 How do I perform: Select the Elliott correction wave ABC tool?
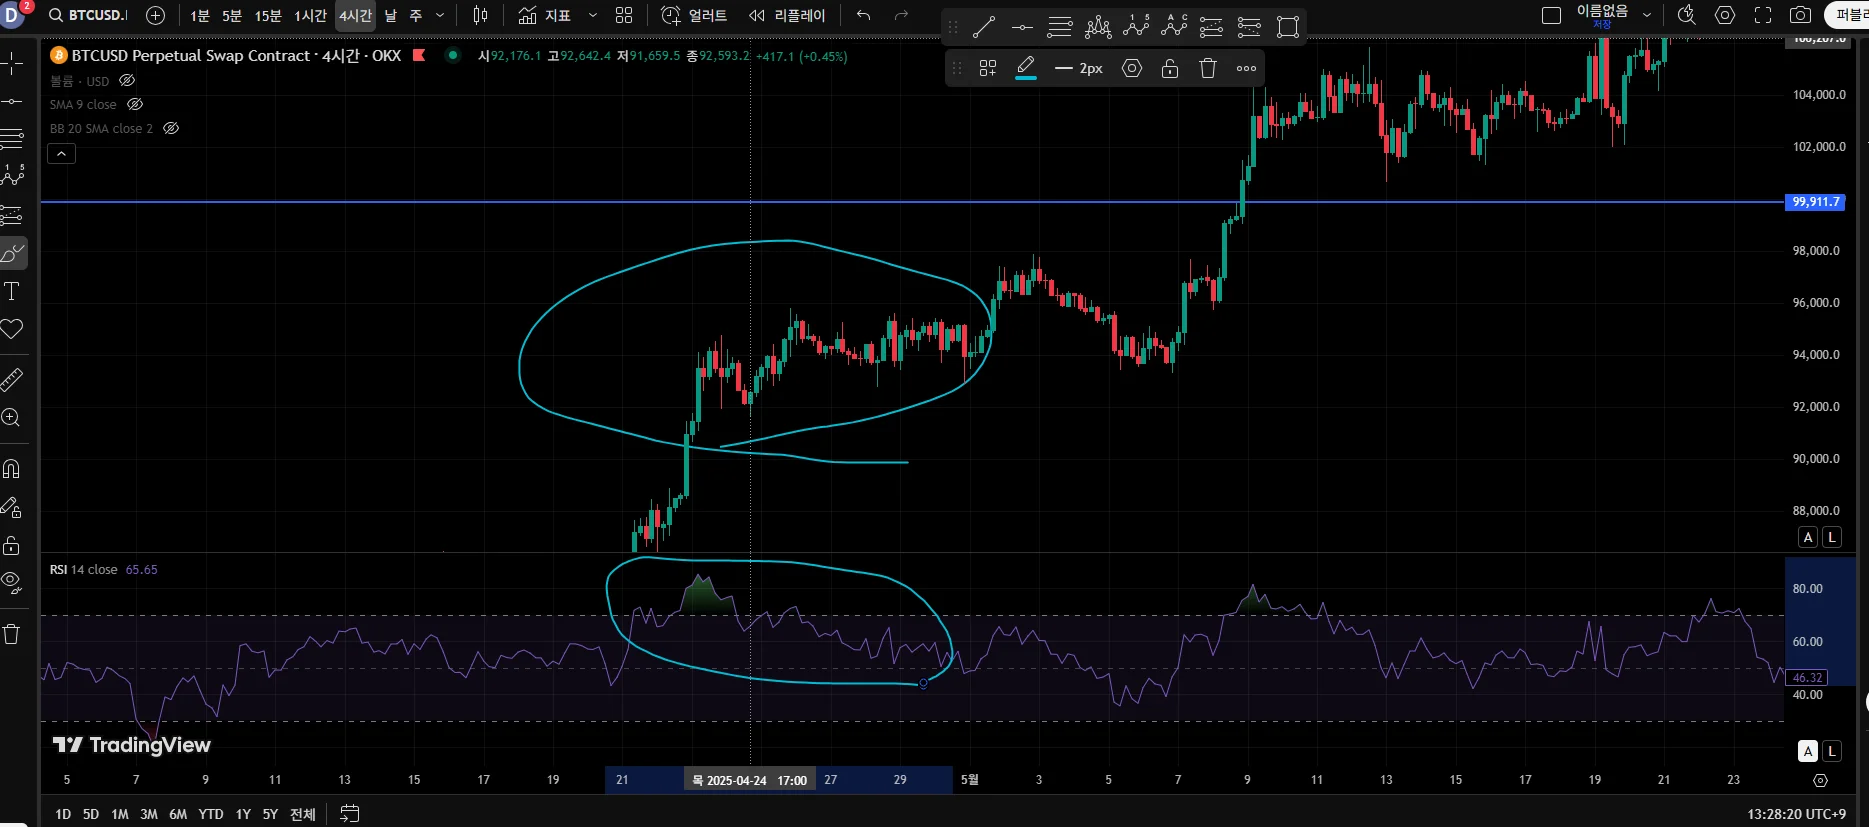[1174, 27]
